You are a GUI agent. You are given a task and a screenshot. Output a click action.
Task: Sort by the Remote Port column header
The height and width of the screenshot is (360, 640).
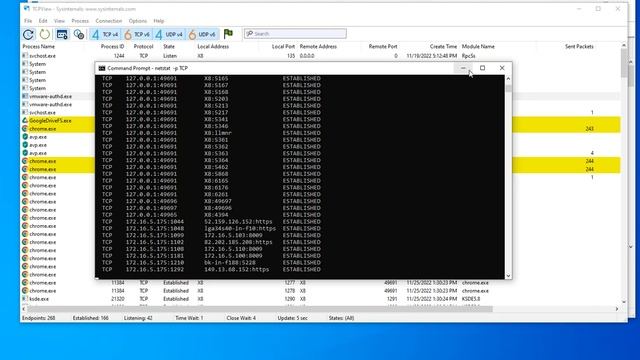[x=383, y=47]
